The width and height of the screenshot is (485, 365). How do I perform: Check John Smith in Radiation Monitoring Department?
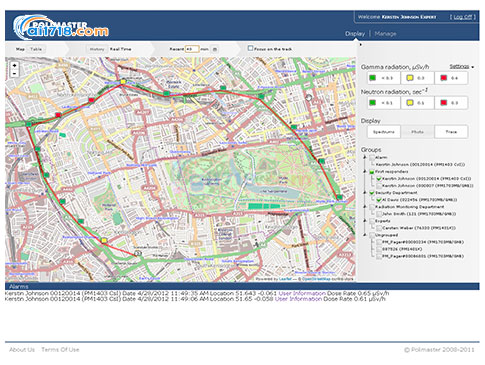(379, 214)
